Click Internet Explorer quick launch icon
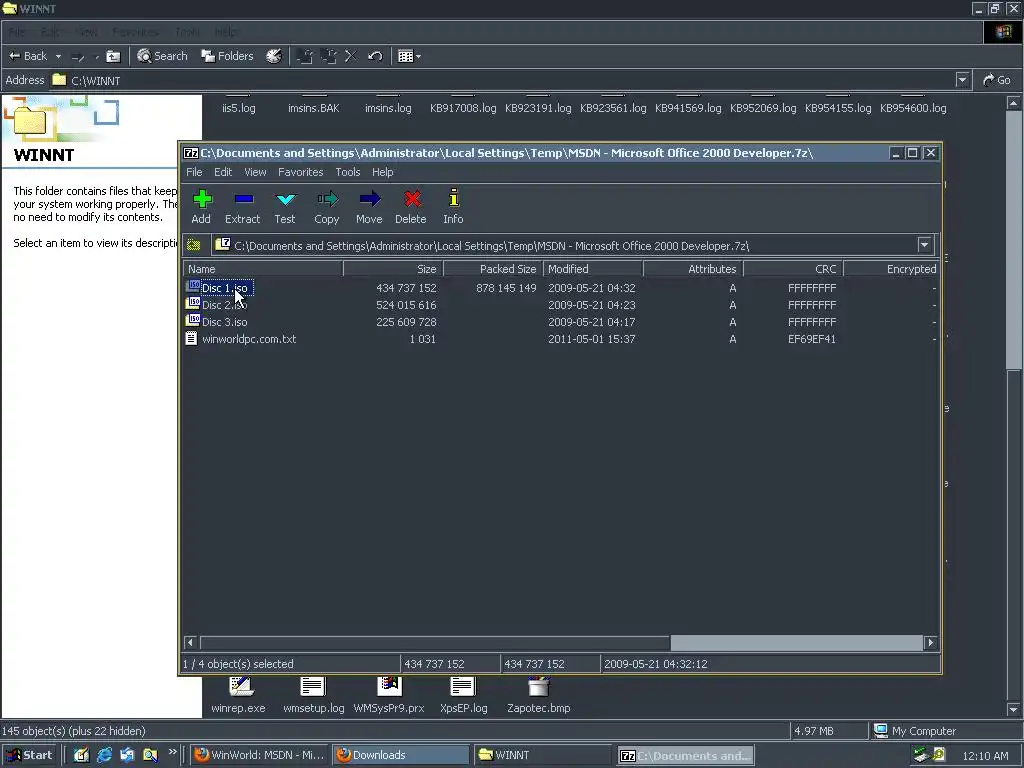Viewport: 1024px width, 768px height. point(104,755)
